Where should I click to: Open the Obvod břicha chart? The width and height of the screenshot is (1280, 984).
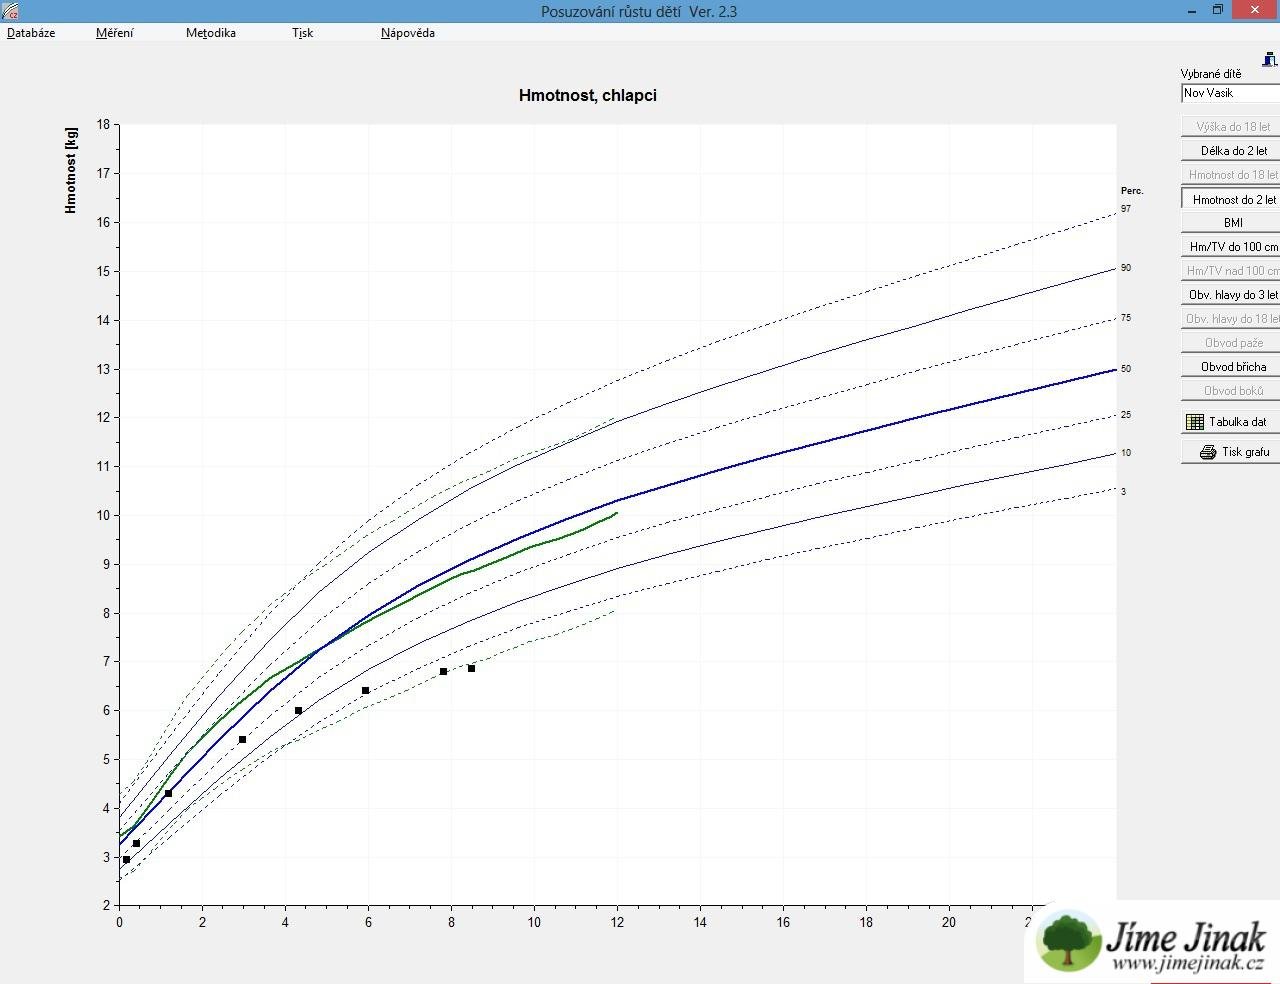(x=1232, y=367)
